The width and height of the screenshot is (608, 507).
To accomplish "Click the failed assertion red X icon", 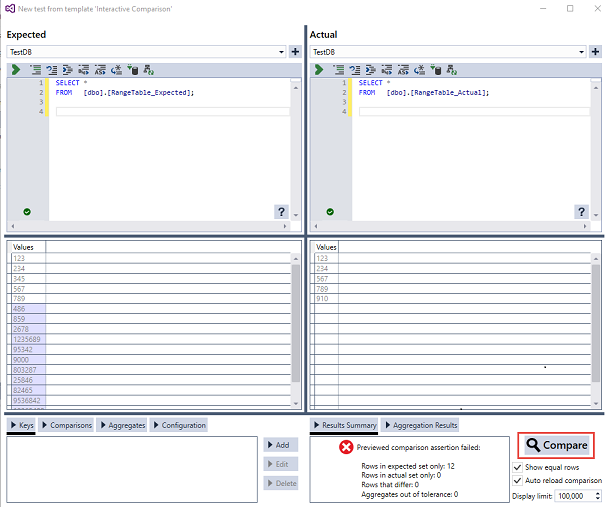I will point(346,447).
